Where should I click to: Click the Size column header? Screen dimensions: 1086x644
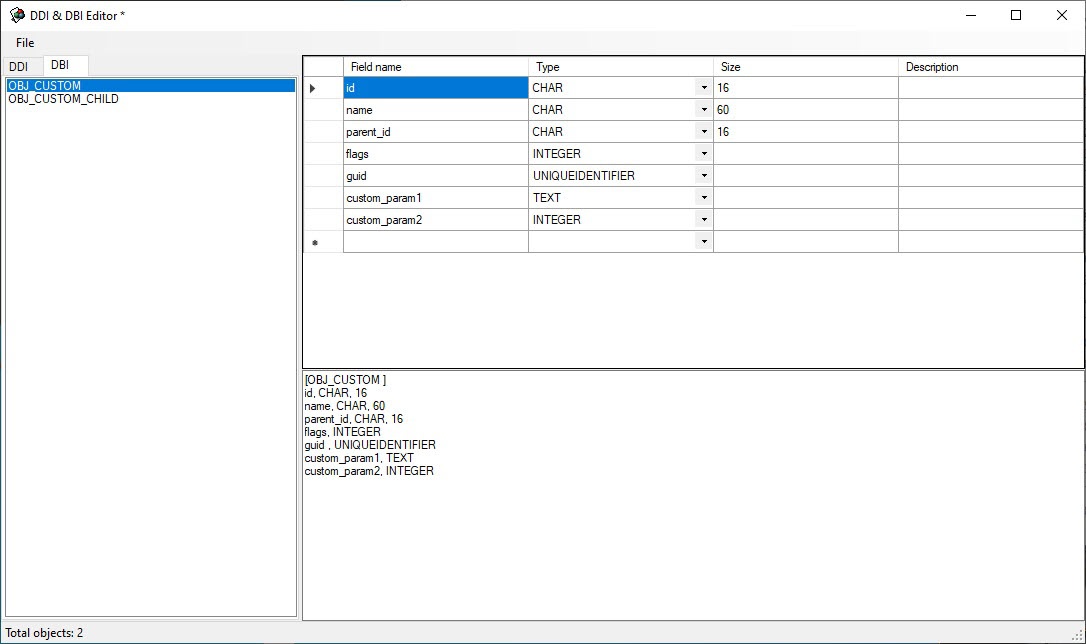pyautogui.click(x=805, y=67)
